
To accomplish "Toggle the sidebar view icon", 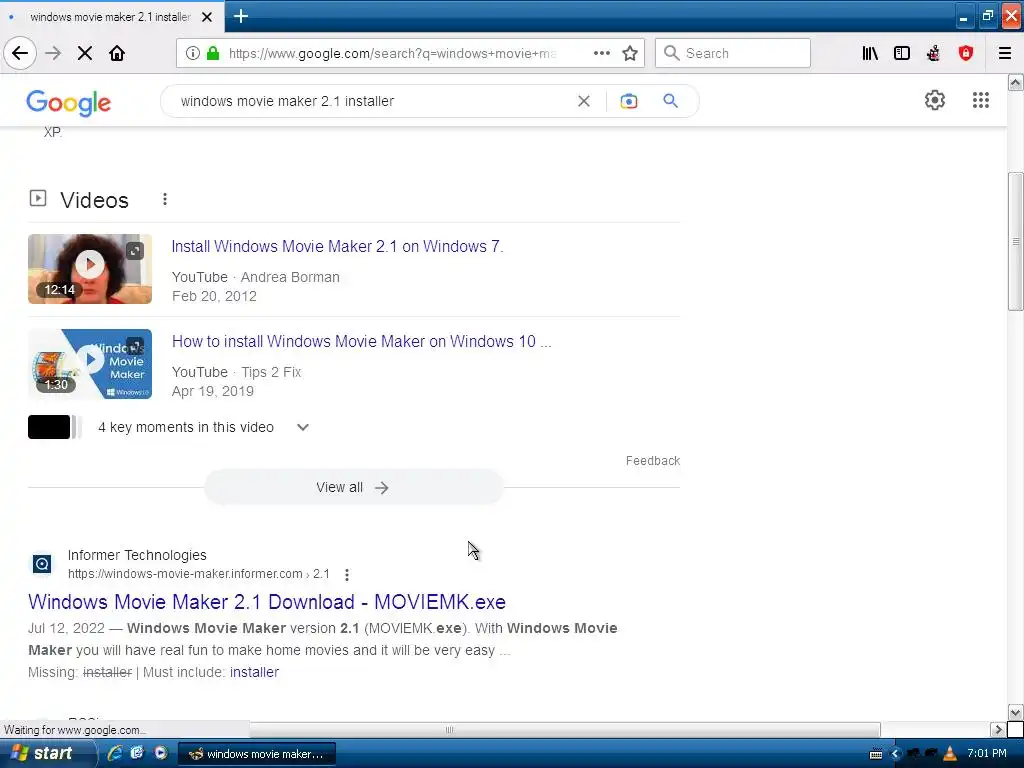I will [902, 53].
